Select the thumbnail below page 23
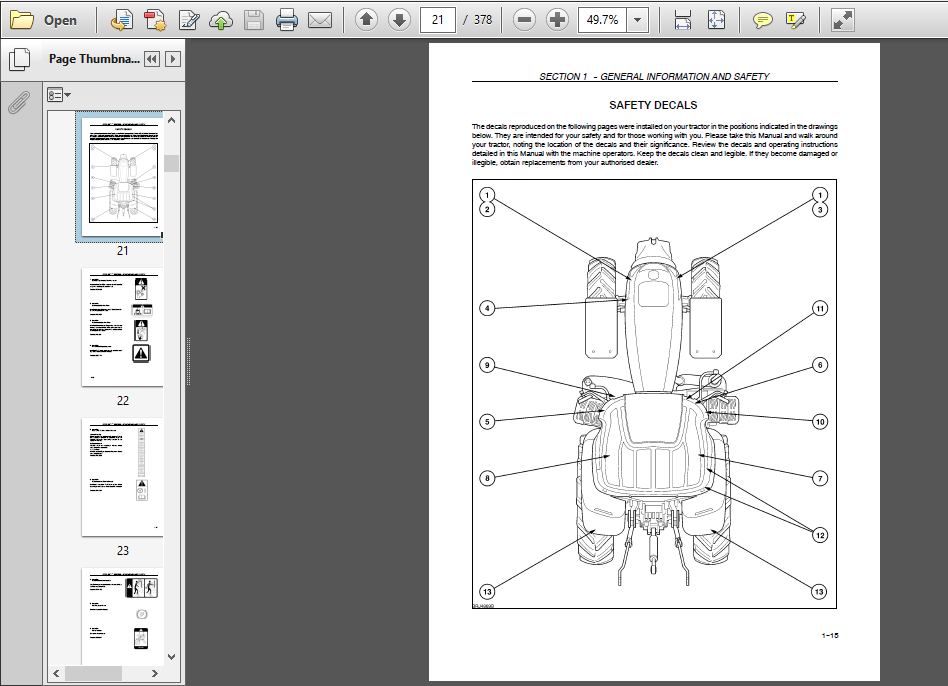The image size is (948, 686). 123,616
